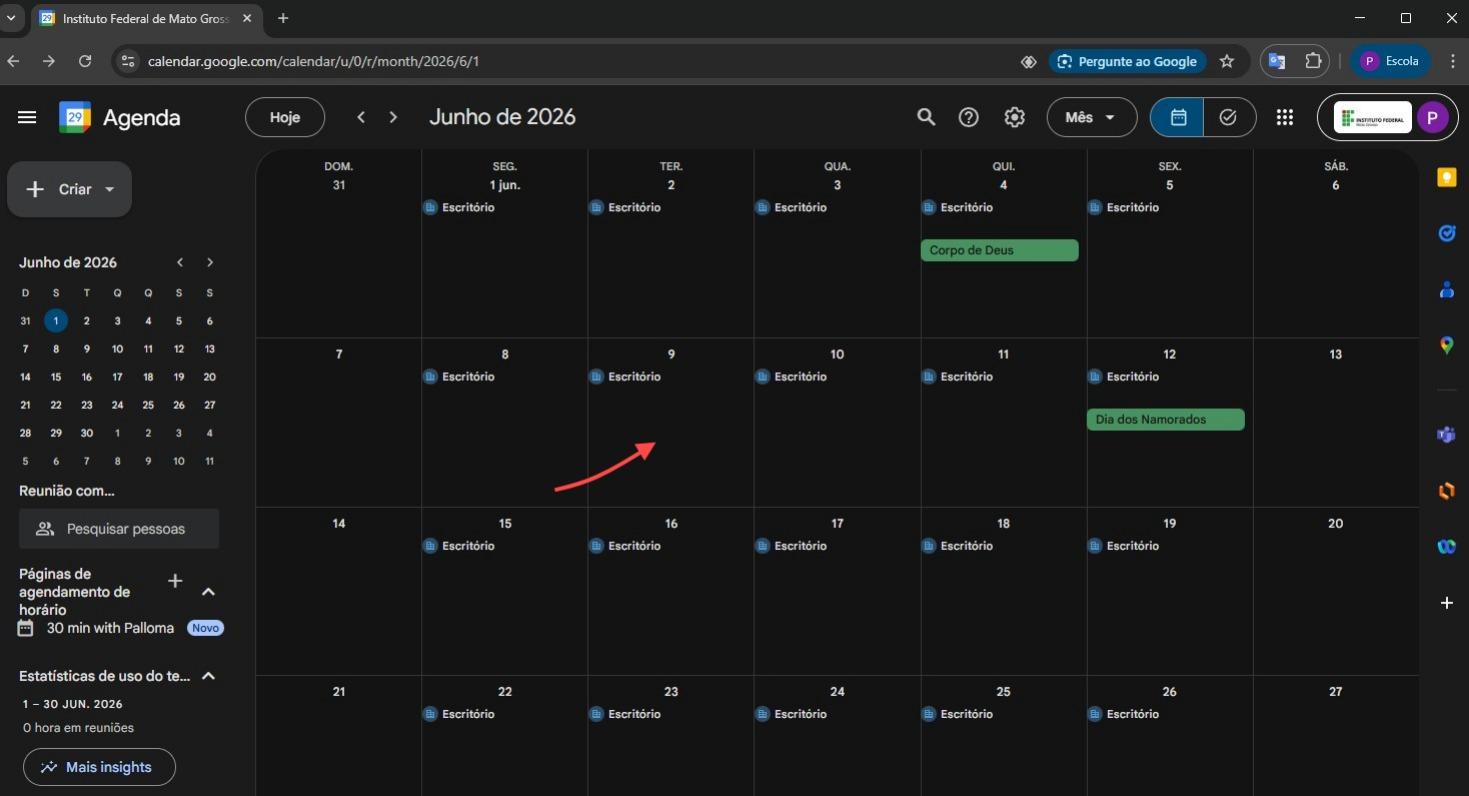Open orange add-on icon in side panel
The image size is (1469, 796).
click(x=1446, y=490)
